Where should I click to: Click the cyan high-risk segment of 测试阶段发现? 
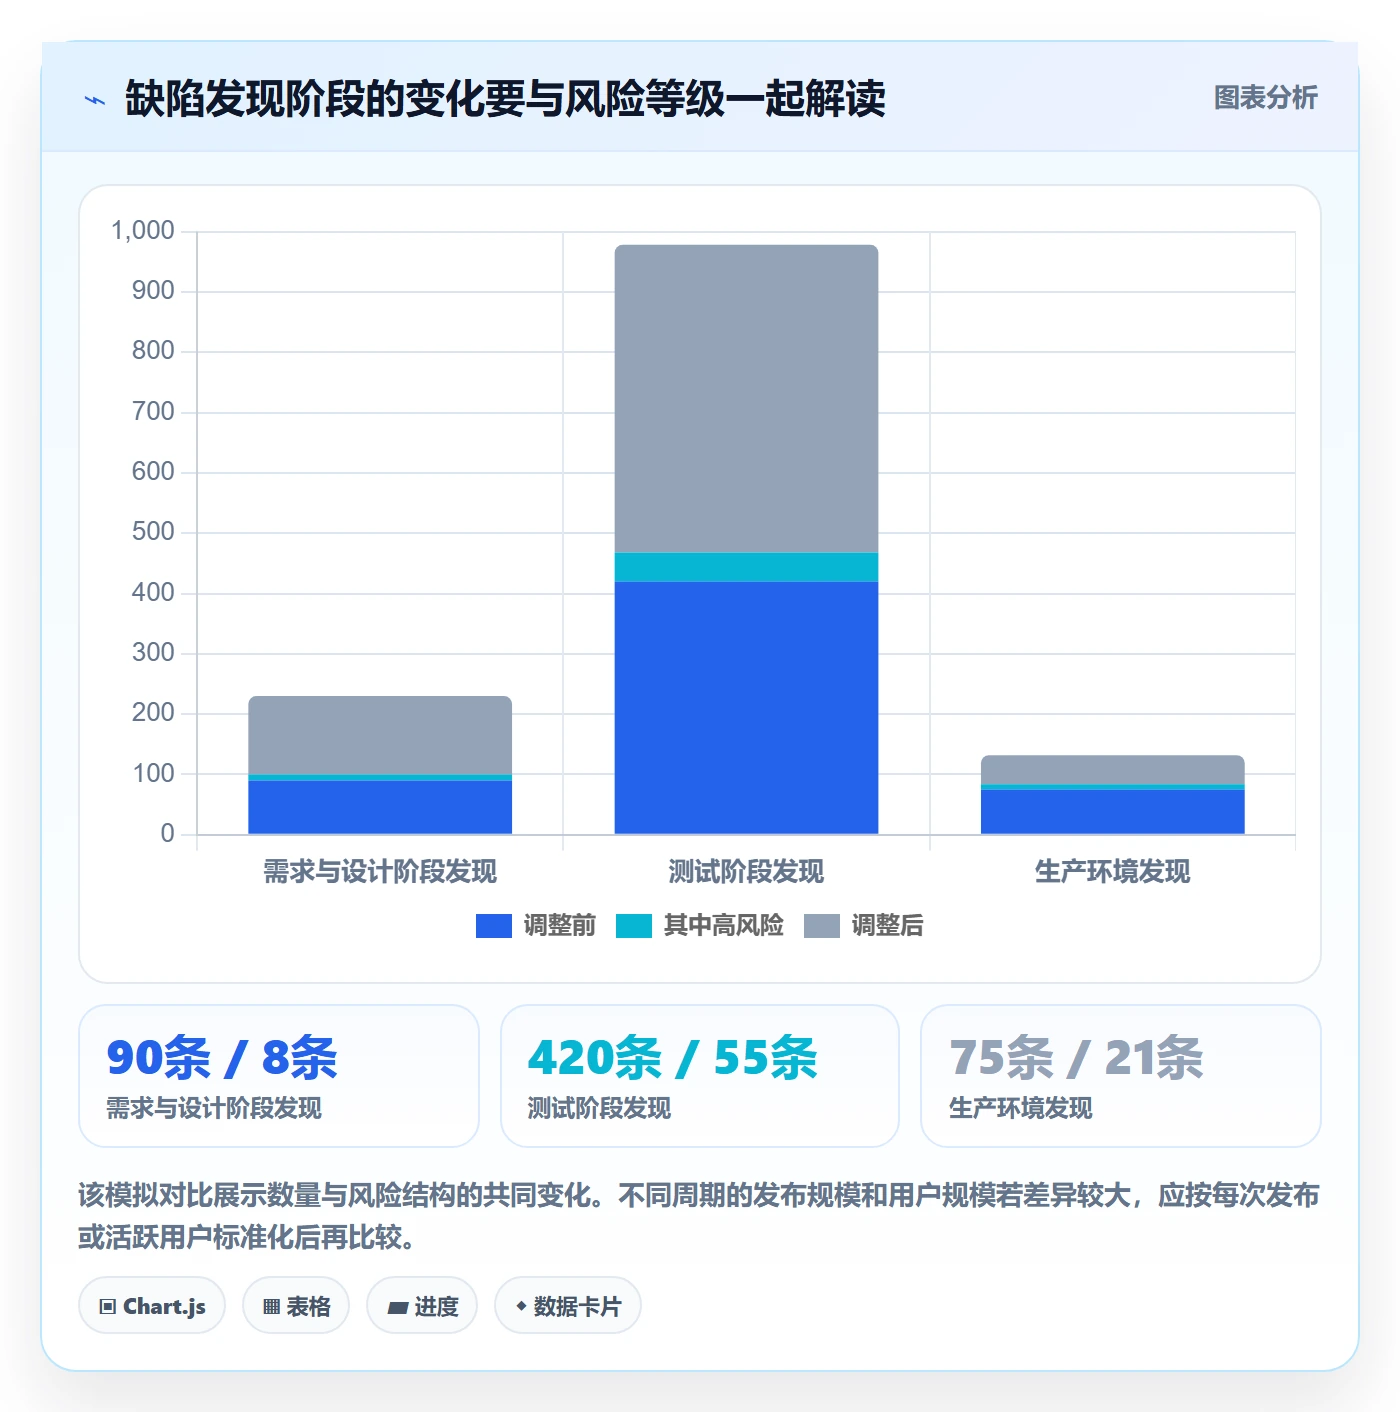click(x=746, y=567)
